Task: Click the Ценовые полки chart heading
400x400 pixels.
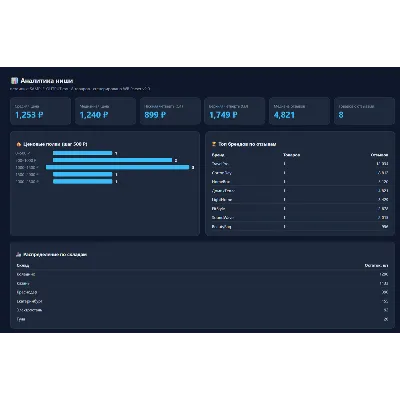Action: (x=55, y=144)
